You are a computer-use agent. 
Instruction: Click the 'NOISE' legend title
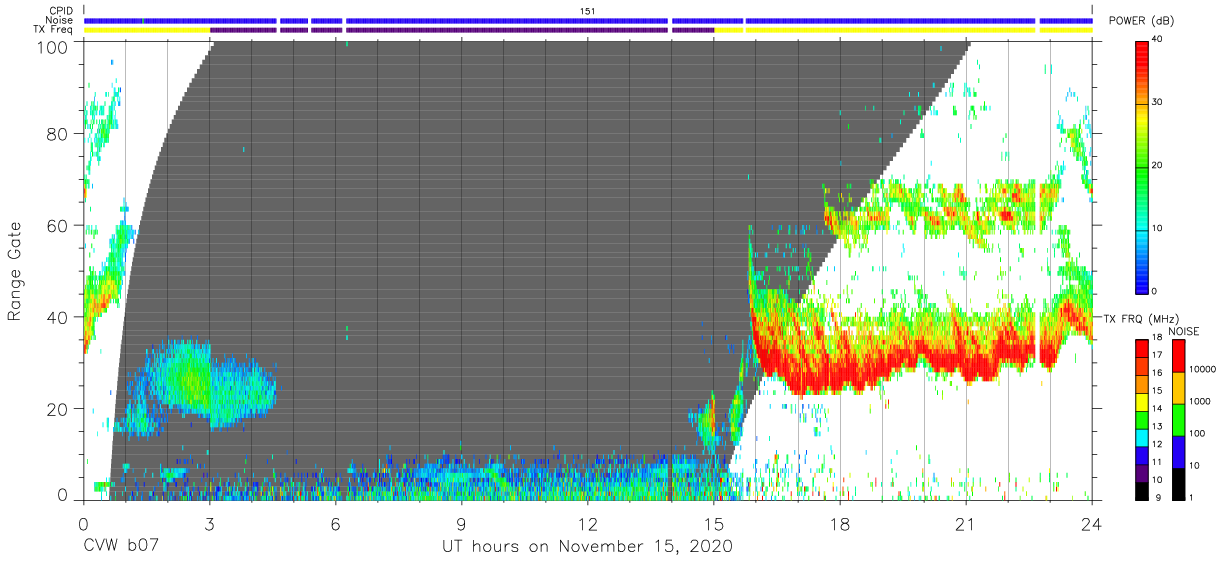point(1183,331)
